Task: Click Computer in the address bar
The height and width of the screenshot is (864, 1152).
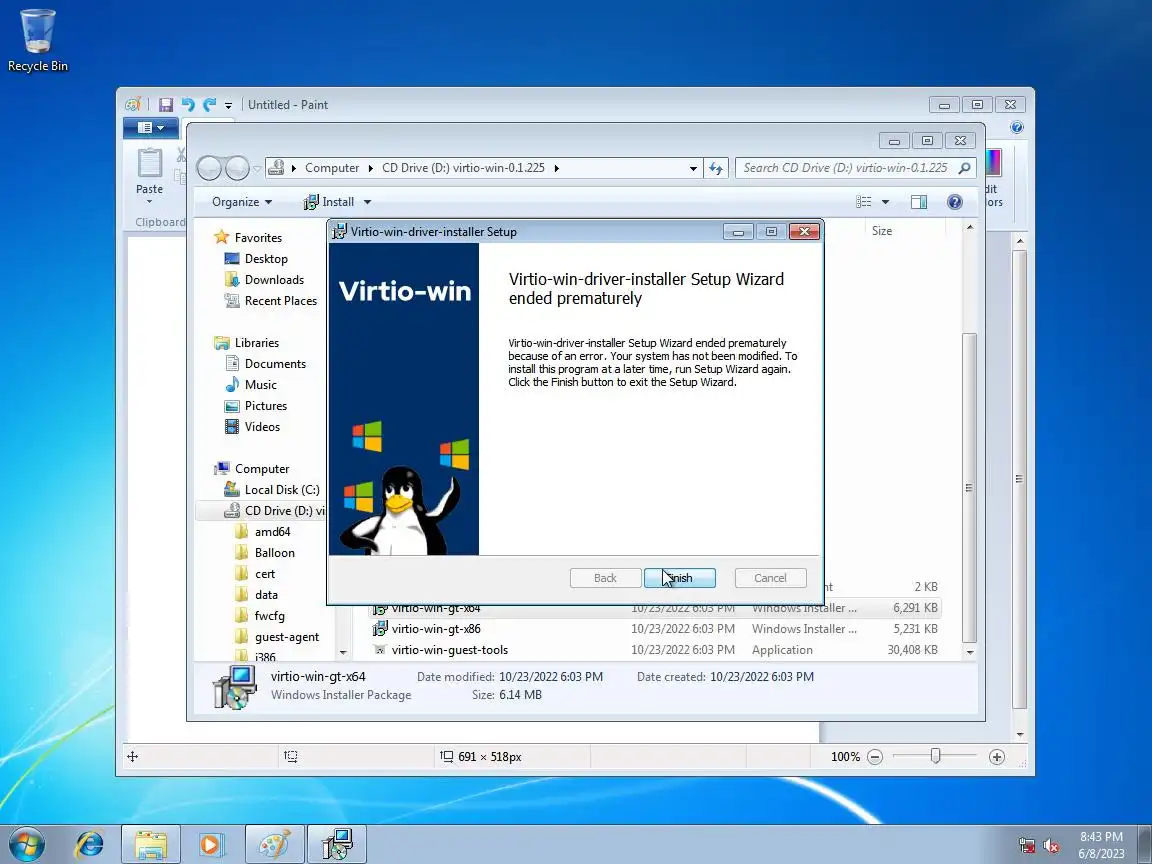Action: (332, 168)
